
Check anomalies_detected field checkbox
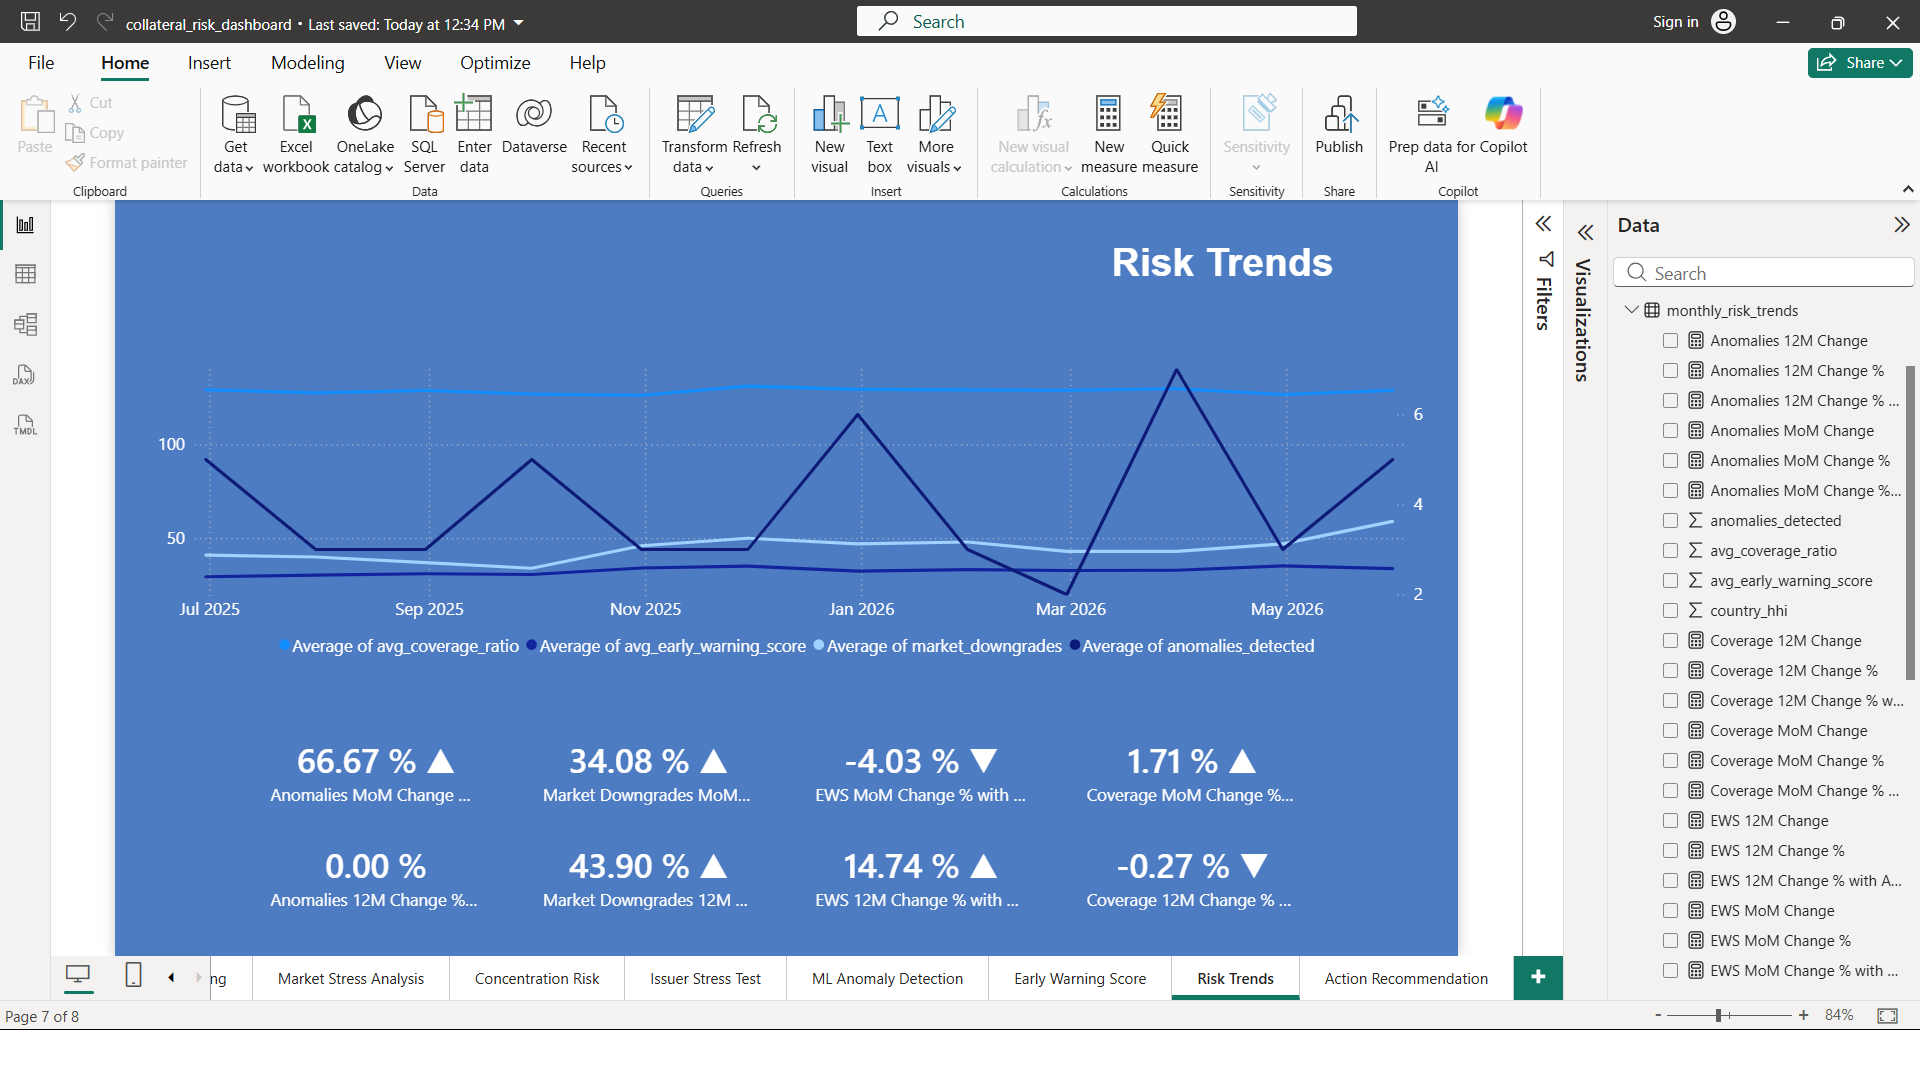pos(1670,521)
